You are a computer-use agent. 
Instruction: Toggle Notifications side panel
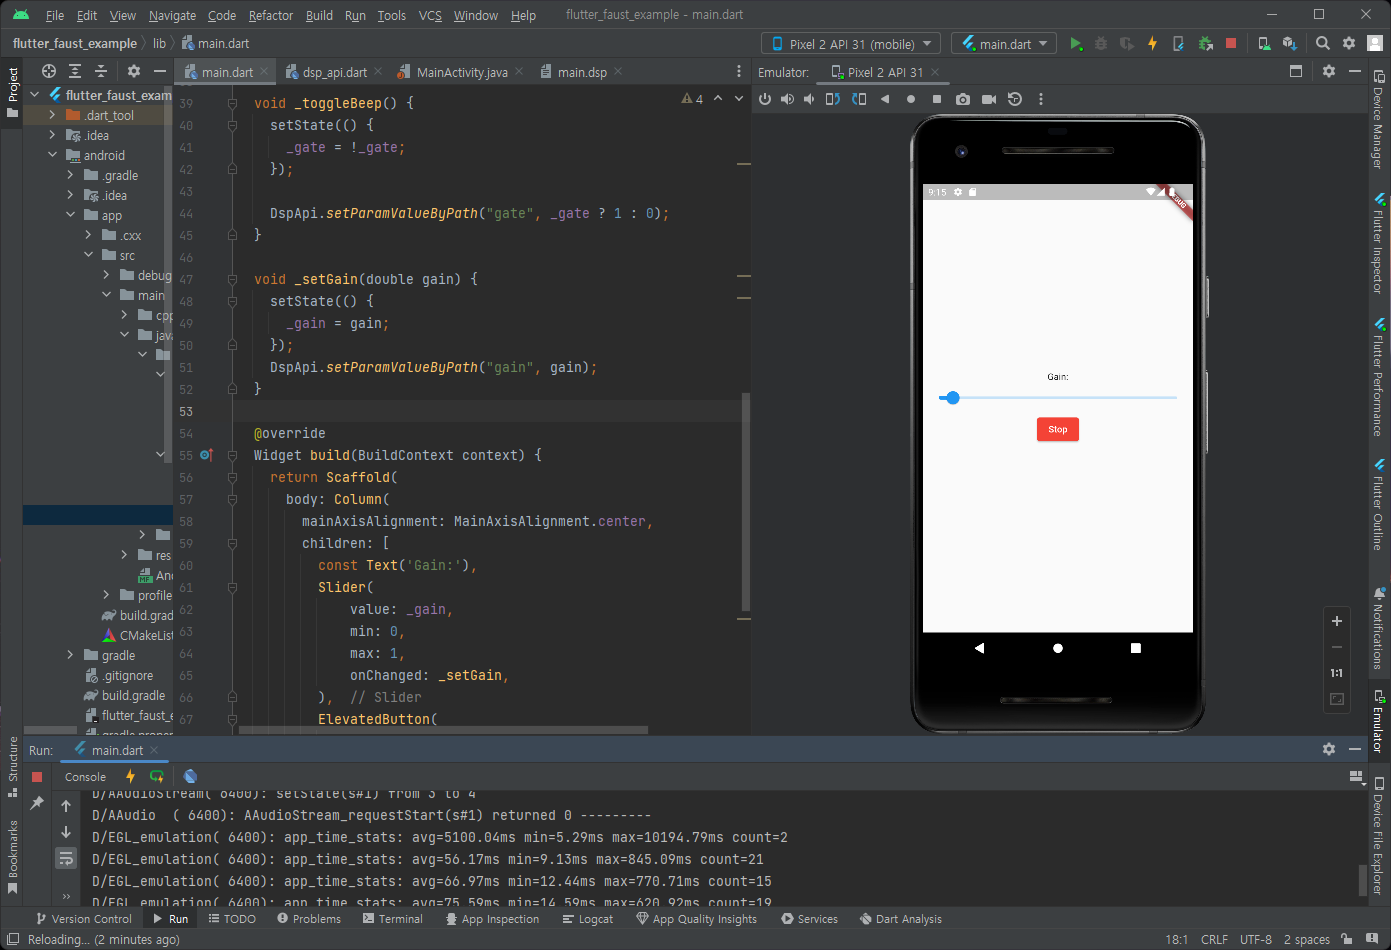[1379, 629]
